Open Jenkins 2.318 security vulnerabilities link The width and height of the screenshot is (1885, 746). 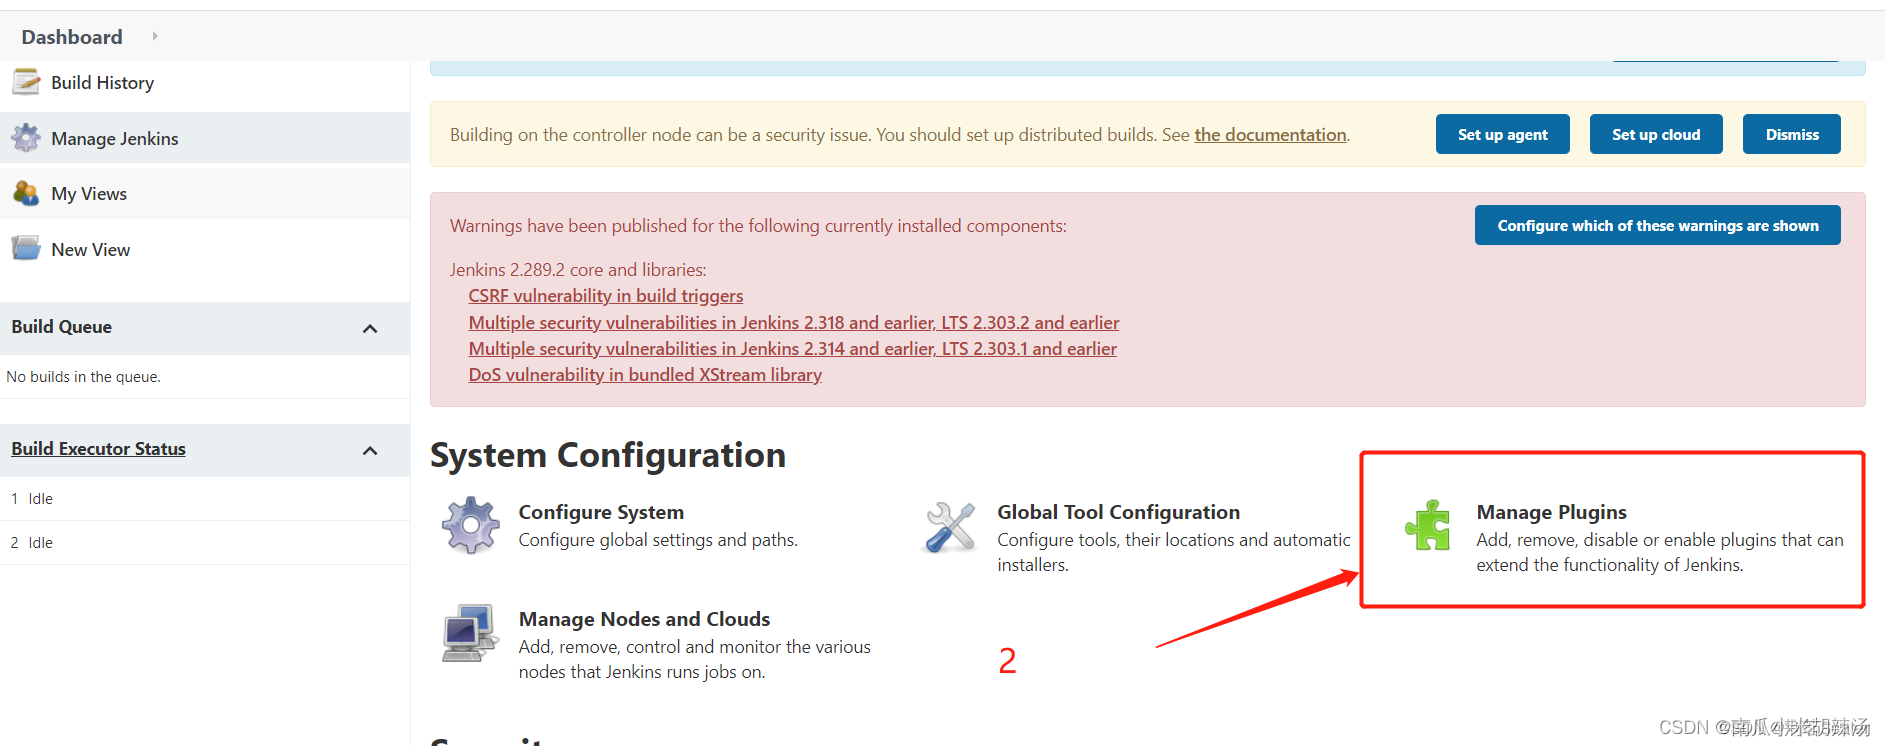pos(794,323)
